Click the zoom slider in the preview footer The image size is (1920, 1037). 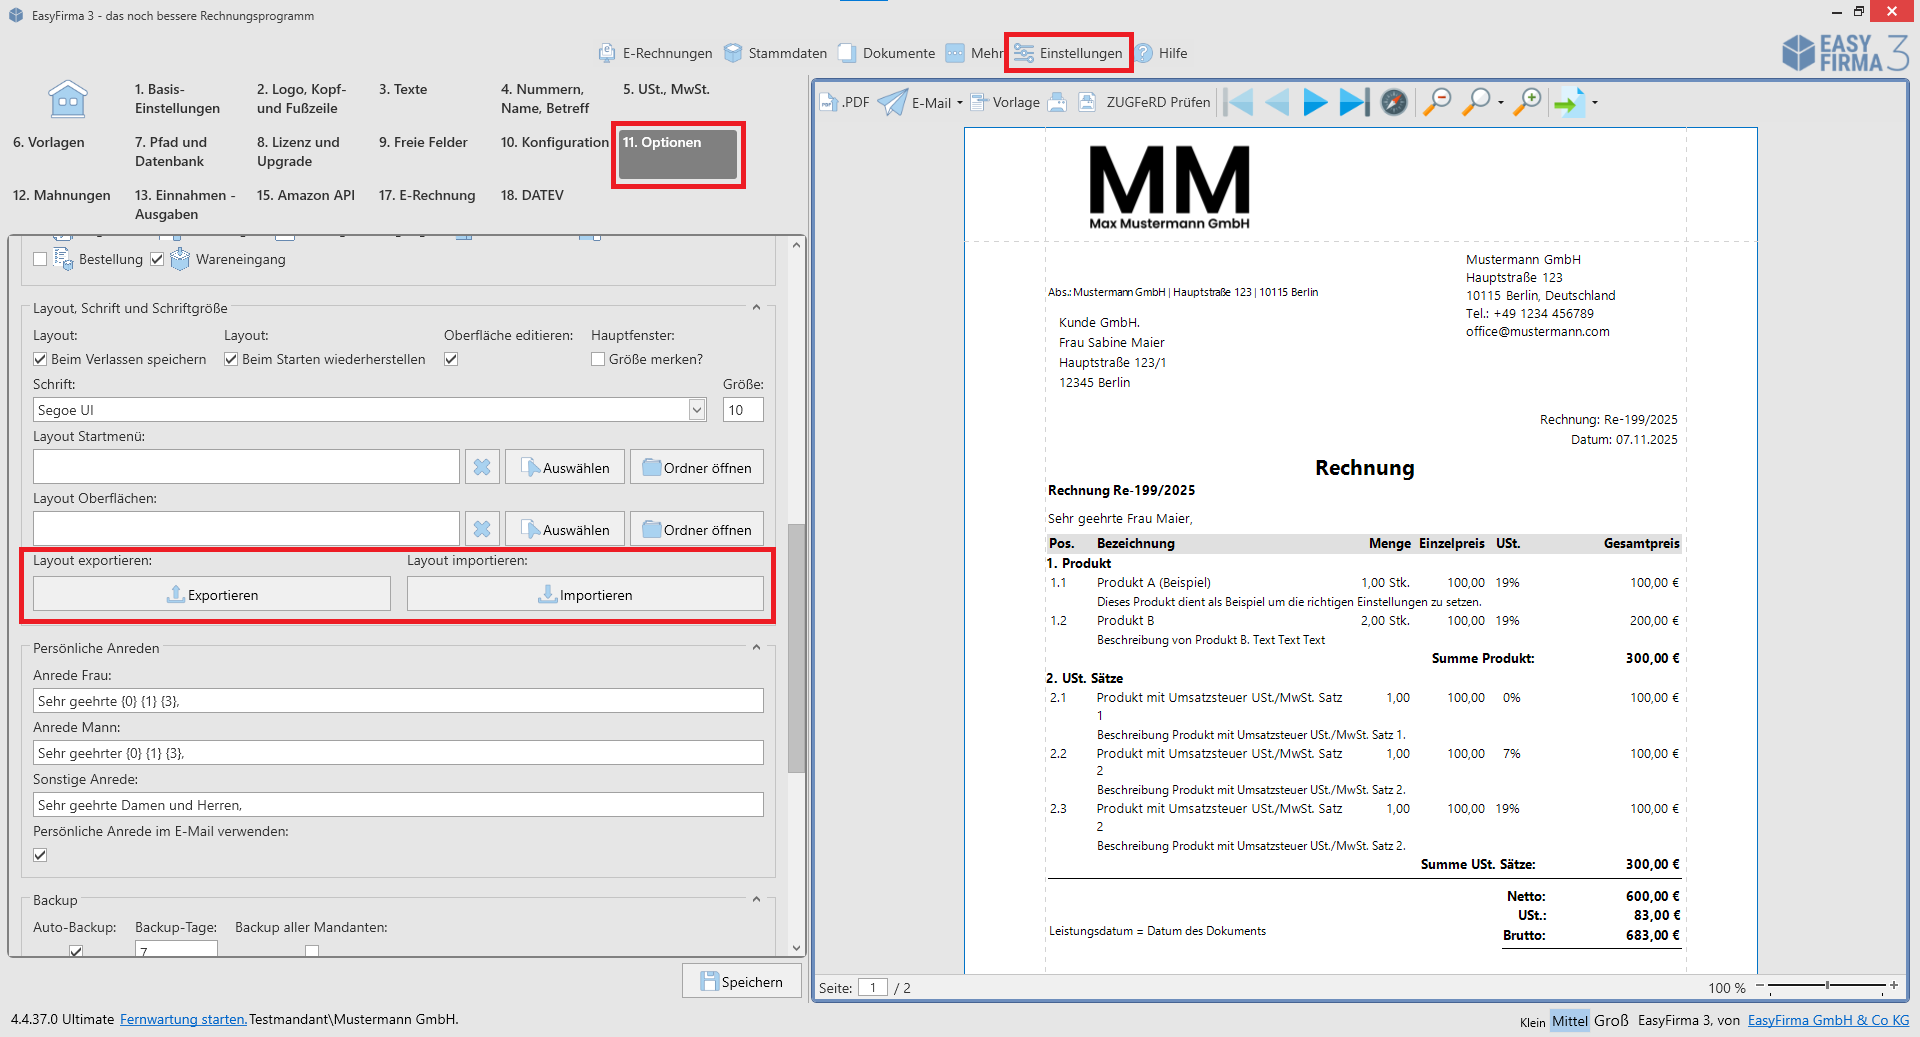point(1826,986)
